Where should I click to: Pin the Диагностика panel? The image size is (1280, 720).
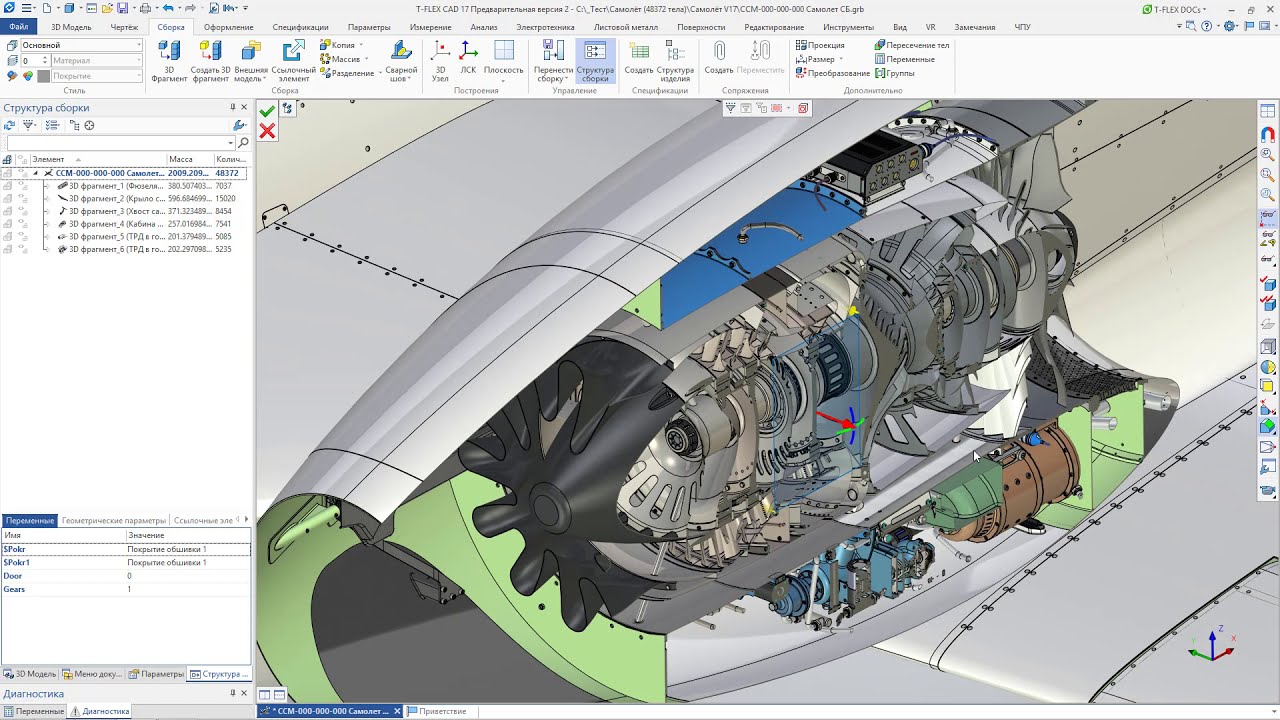tap(233, 693)
